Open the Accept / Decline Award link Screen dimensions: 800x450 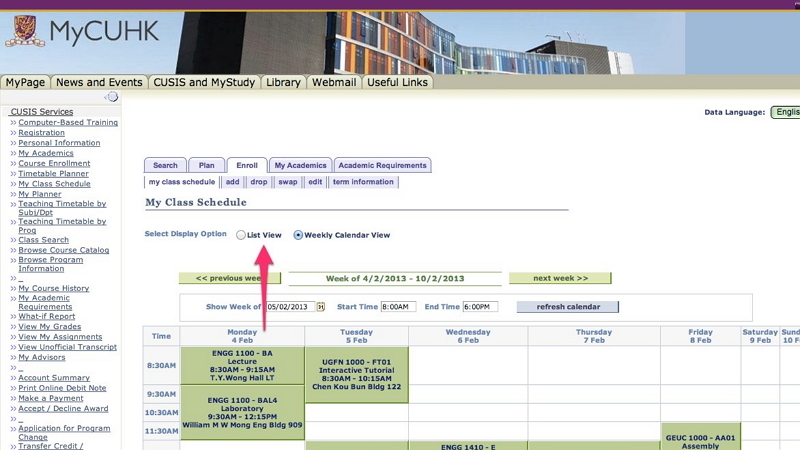point(63,408)
